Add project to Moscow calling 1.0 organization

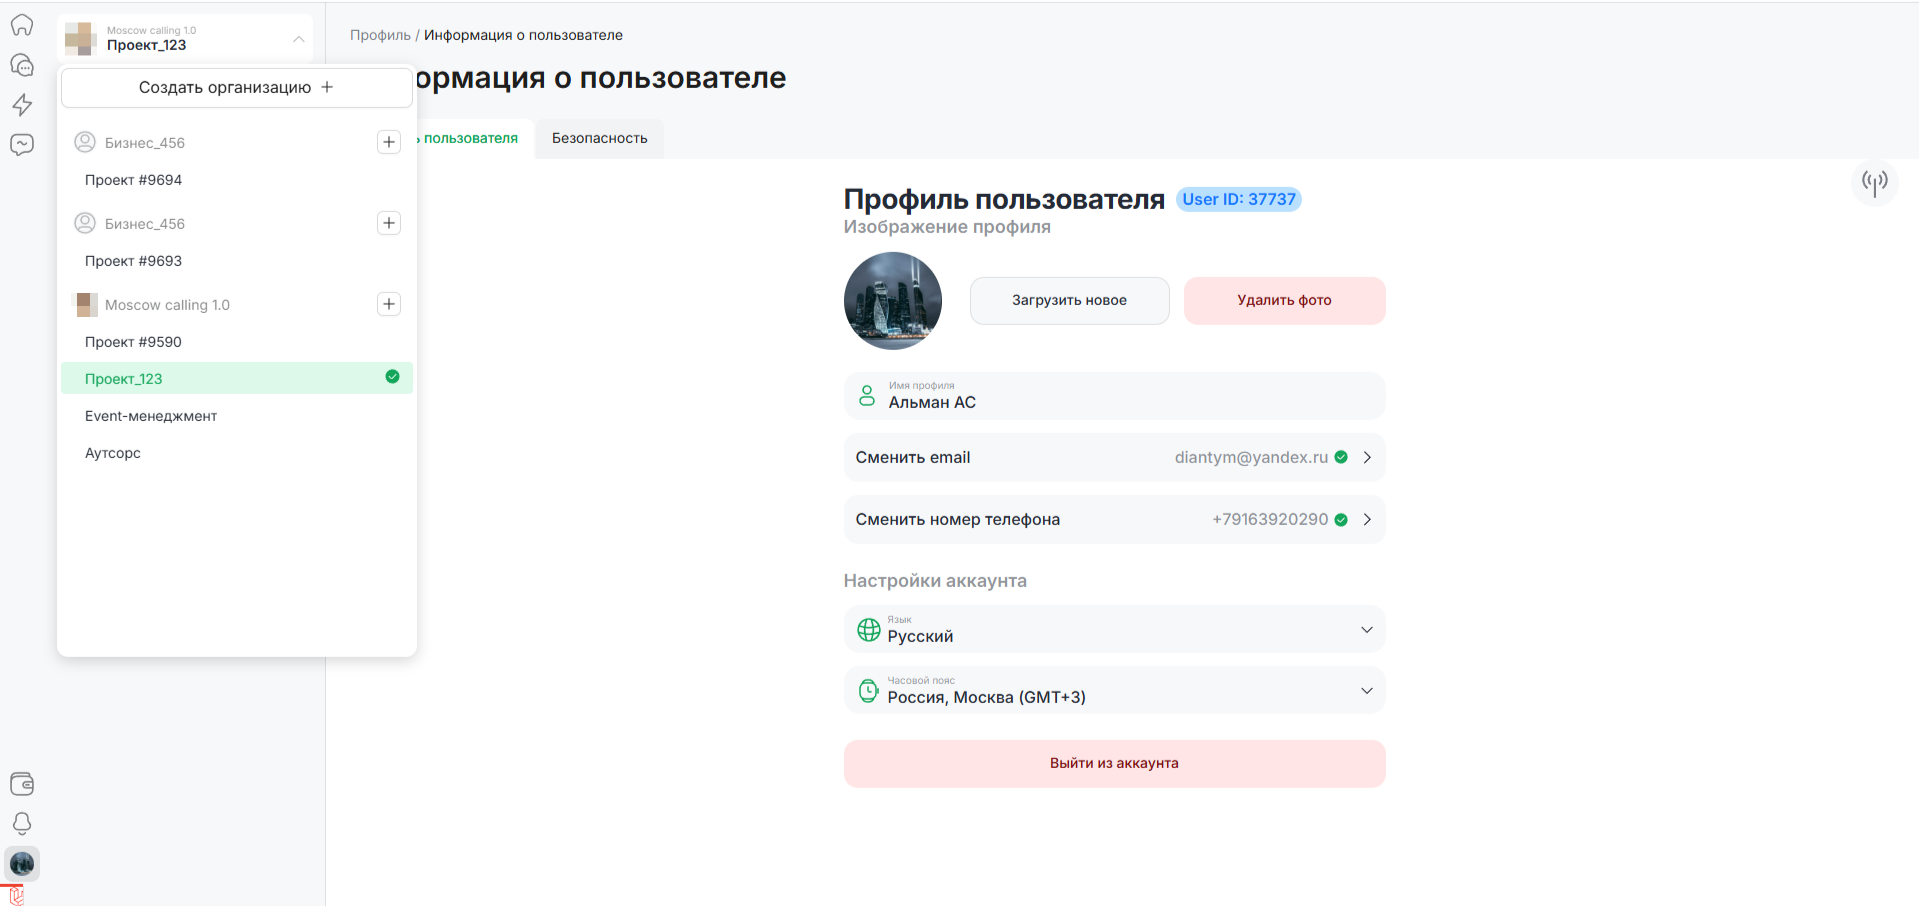point(389,304)
